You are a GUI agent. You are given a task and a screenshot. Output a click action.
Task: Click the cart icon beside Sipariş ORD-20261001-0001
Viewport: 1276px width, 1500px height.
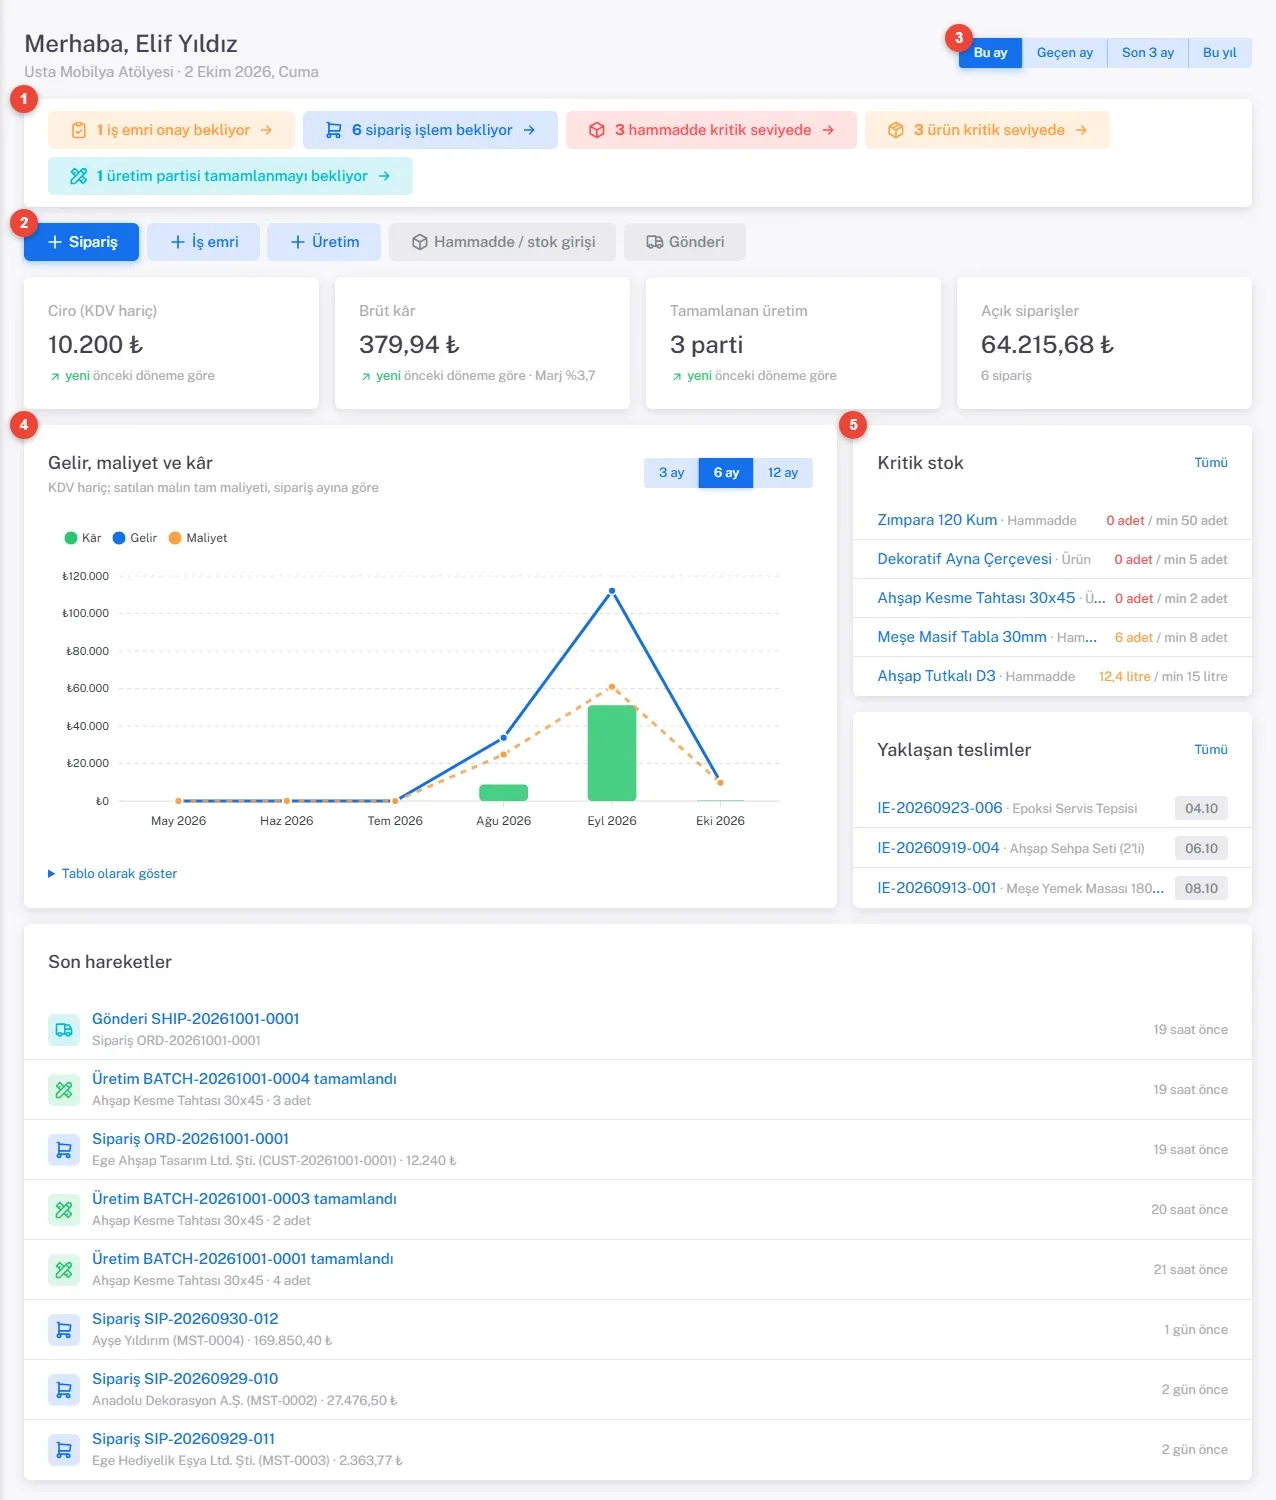tap(64, 1150)
